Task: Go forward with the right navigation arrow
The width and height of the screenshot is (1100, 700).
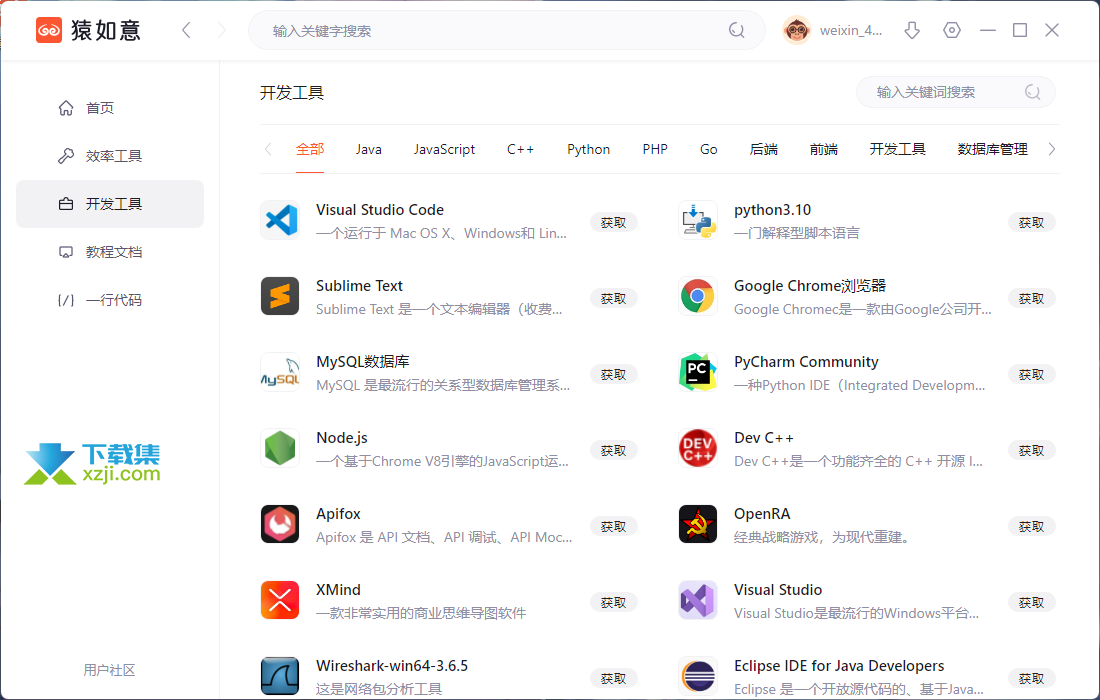Action: [222, 30]
